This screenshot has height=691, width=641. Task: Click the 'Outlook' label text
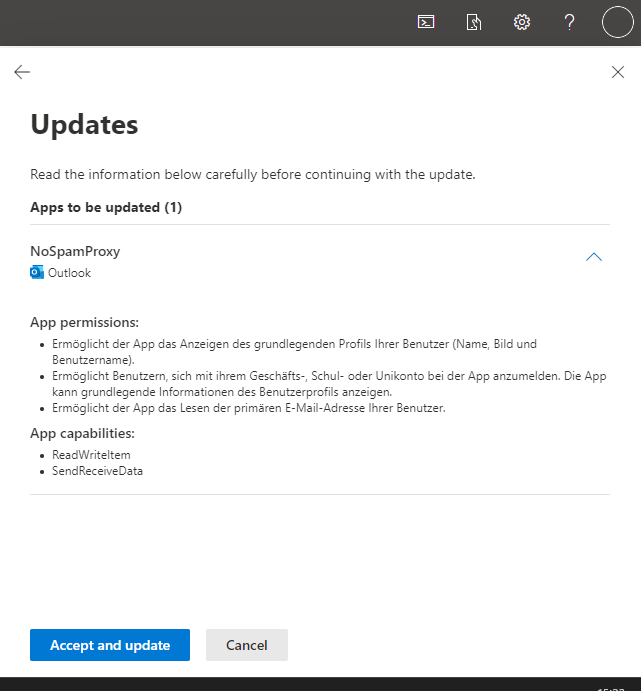70,273
